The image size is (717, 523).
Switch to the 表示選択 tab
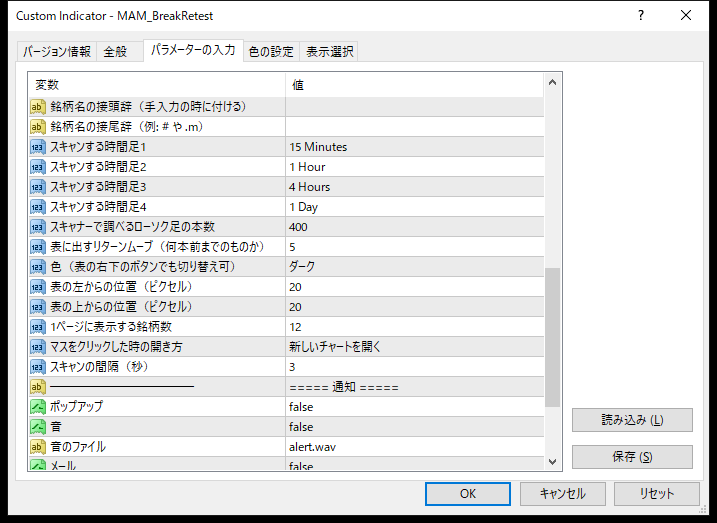(329, 52)
